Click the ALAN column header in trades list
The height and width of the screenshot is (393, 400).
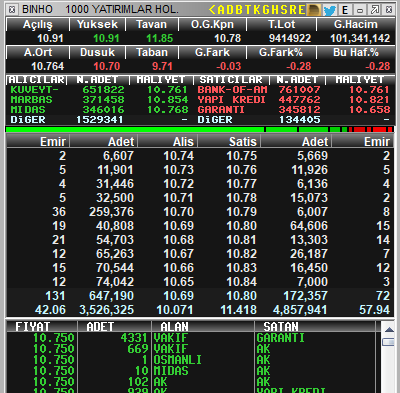pos(203,327)
